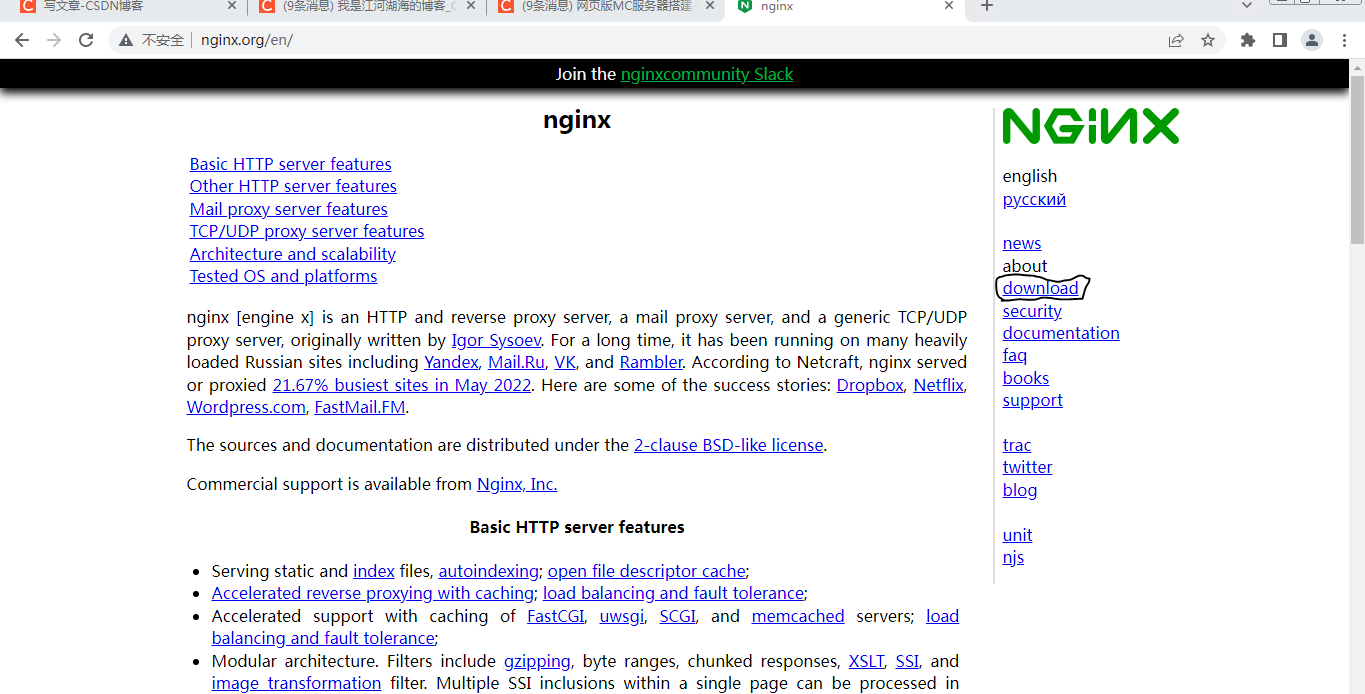
Task: Click the NGINX logo
Action: 1091,127
